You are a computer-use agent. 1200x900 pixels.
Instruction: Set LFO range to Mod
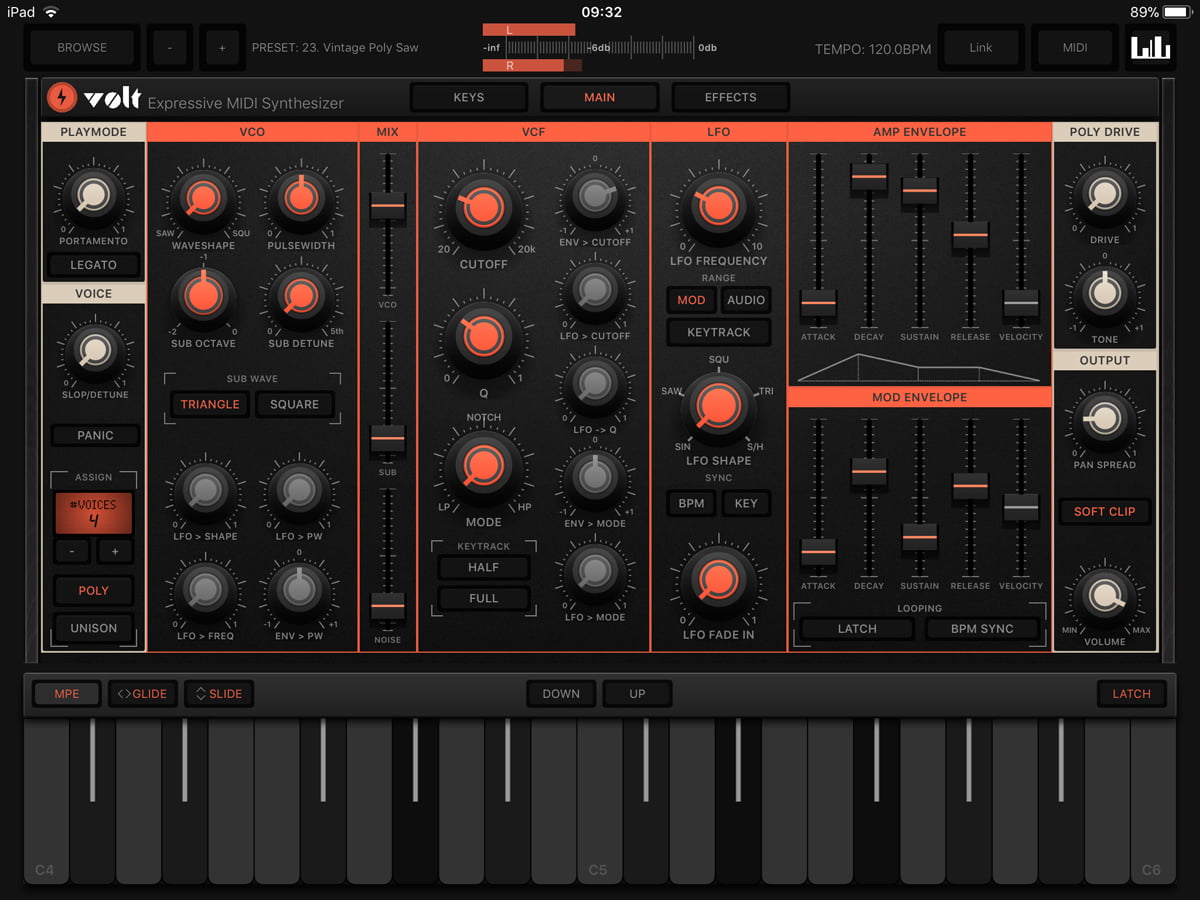[x=691, y=300]
